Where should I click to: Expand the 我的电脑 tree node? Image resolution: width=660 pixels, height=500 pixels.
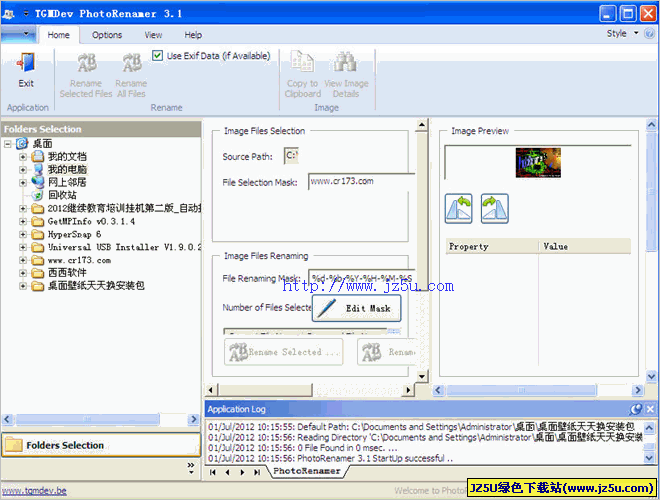click(23, 170)
